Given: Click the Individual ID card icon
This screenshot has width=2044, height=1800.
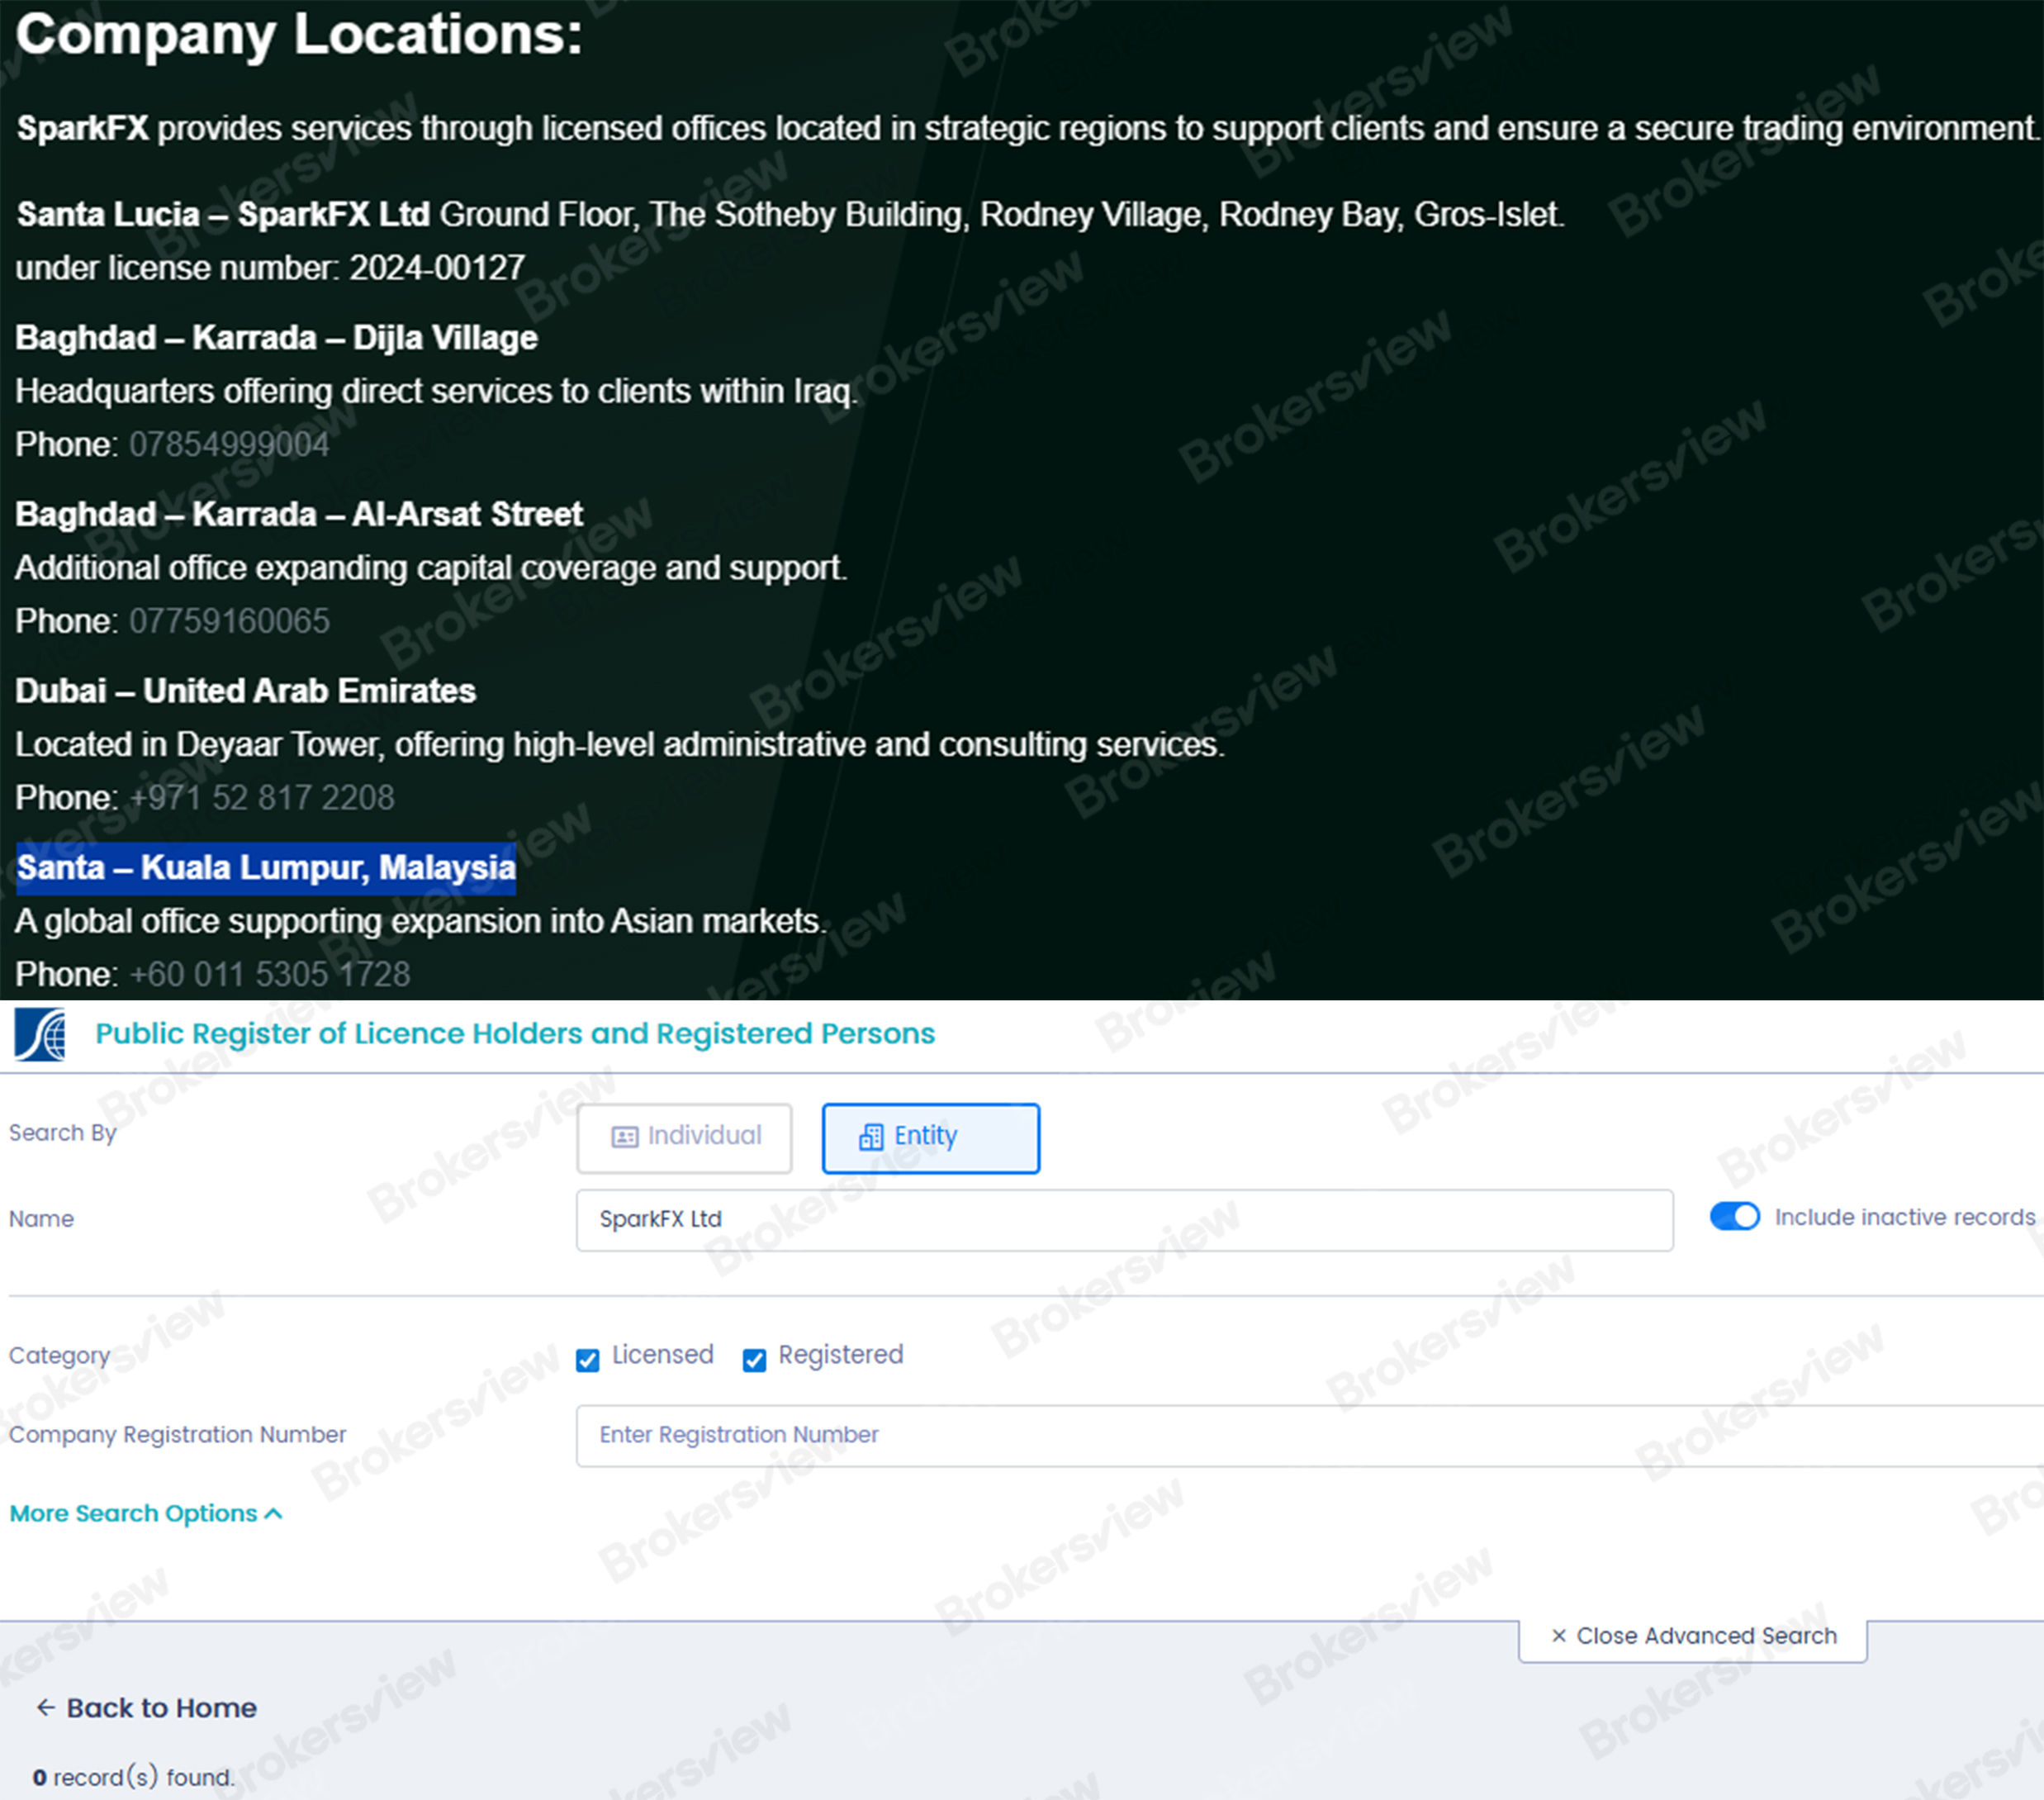Looking at the screenshot, I should (625, 1137).
